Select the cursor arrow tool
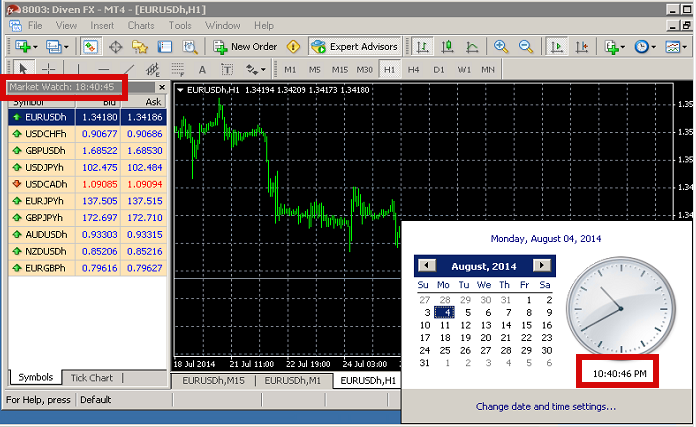Image resolution: width=696 pixels, height=427 pixels. click(23, 69)
